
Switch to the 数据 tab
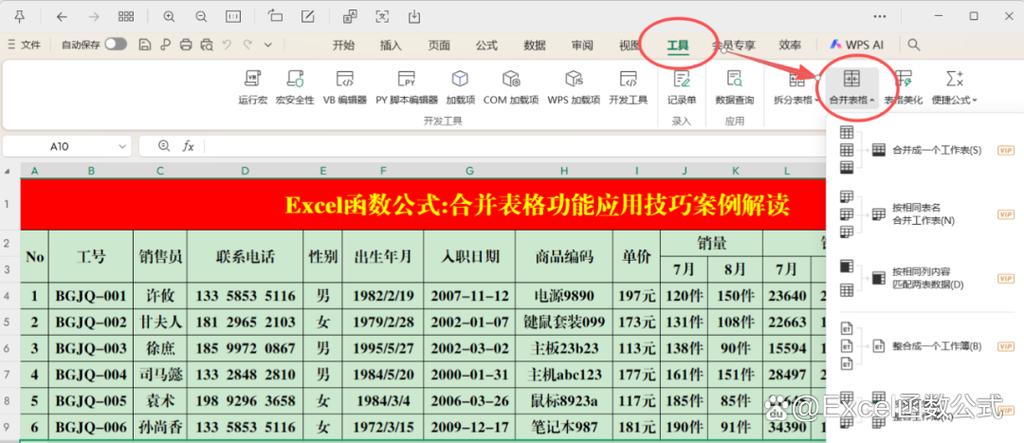tap(534, 45)
